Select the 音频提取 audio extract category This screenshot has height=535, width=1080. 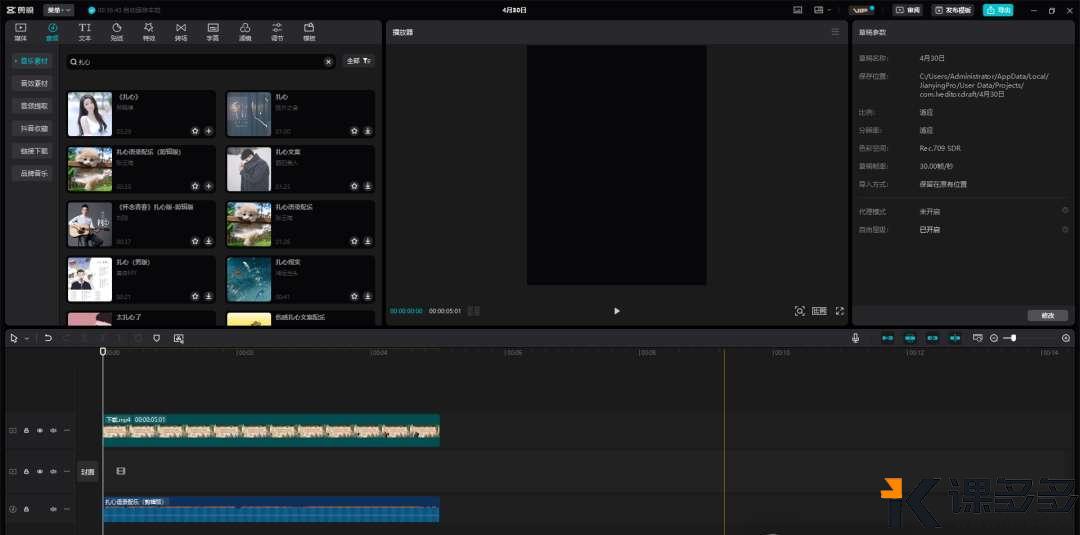[x=32, y=106]
